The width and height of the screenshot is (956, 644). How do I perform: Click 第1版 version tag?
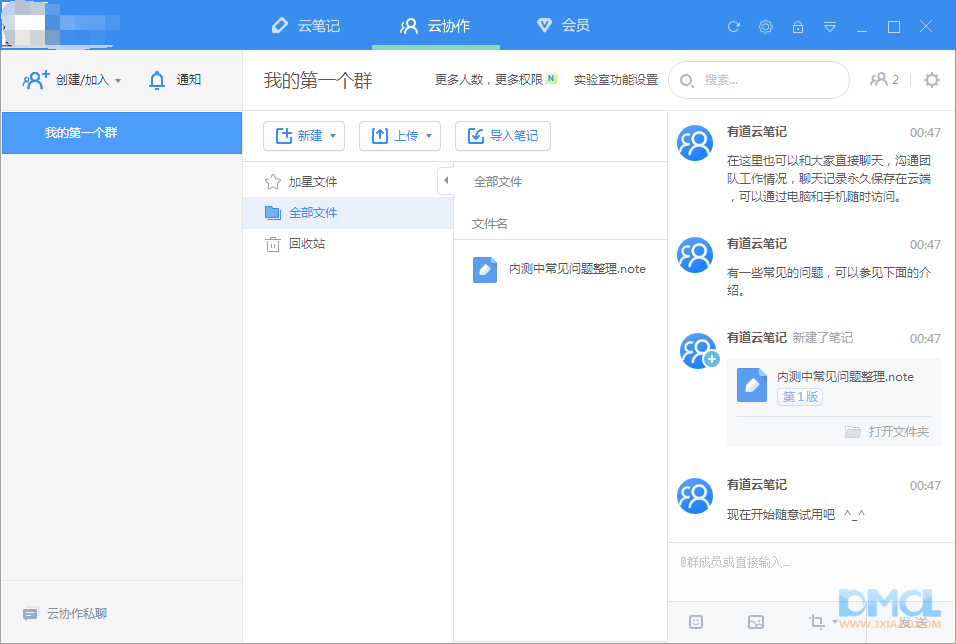coord(800,397)
